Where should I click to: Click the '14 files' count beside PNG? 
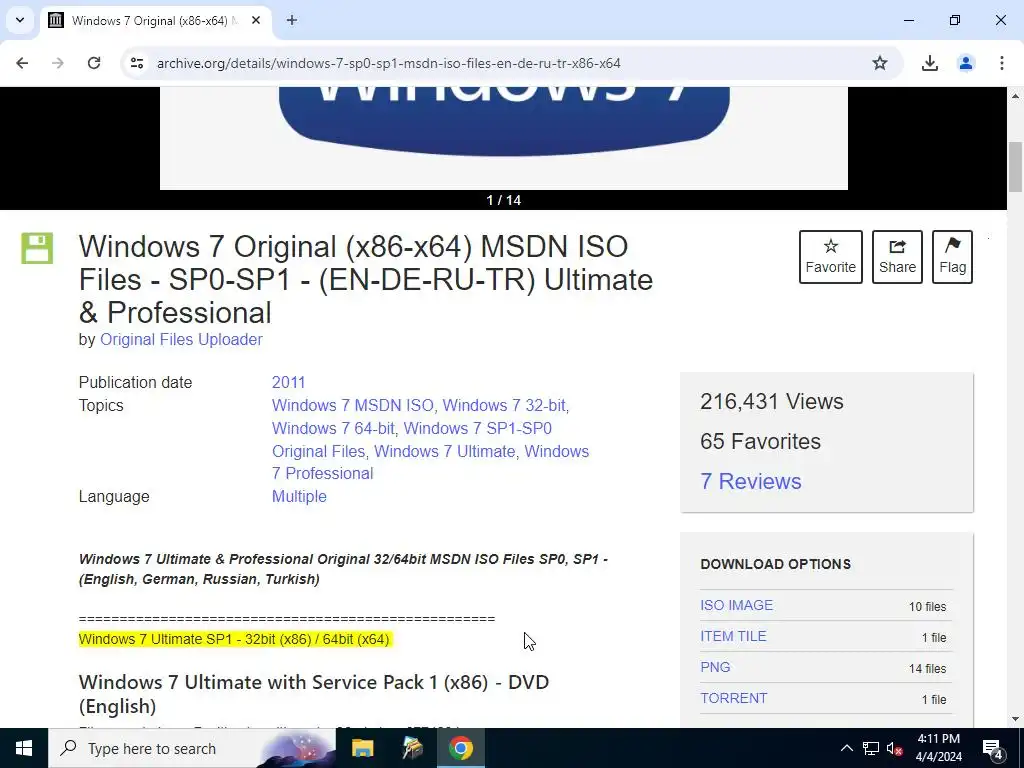coord(927,669)
